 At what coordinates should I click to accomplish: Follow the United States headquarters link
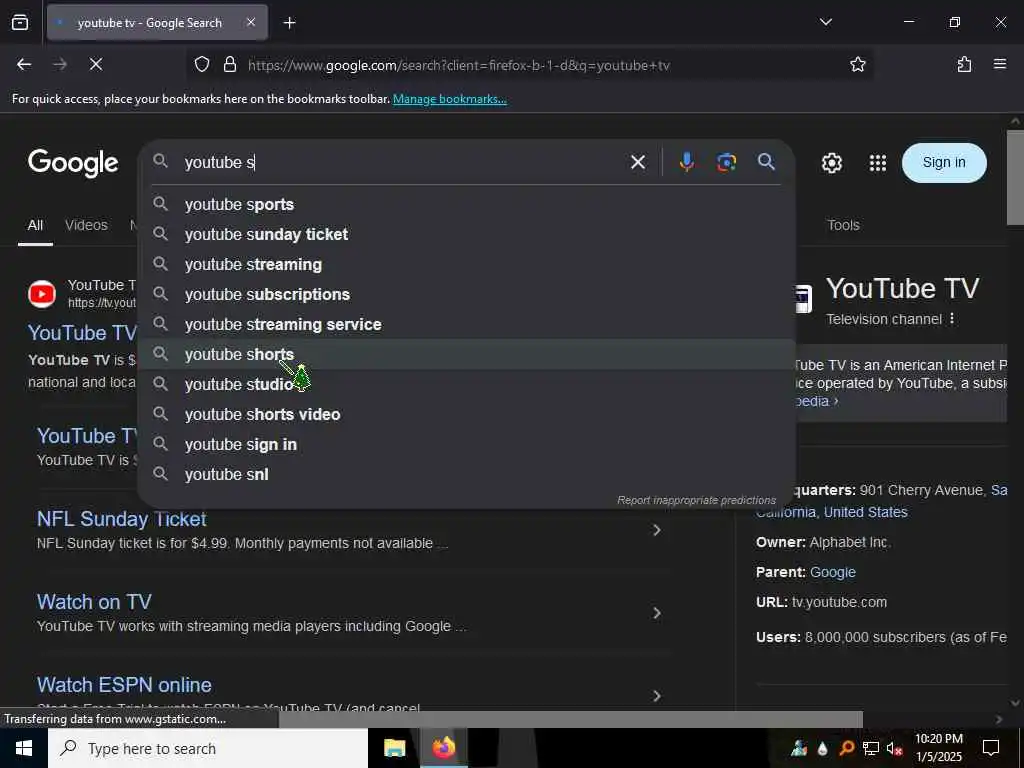pos(865,513)
